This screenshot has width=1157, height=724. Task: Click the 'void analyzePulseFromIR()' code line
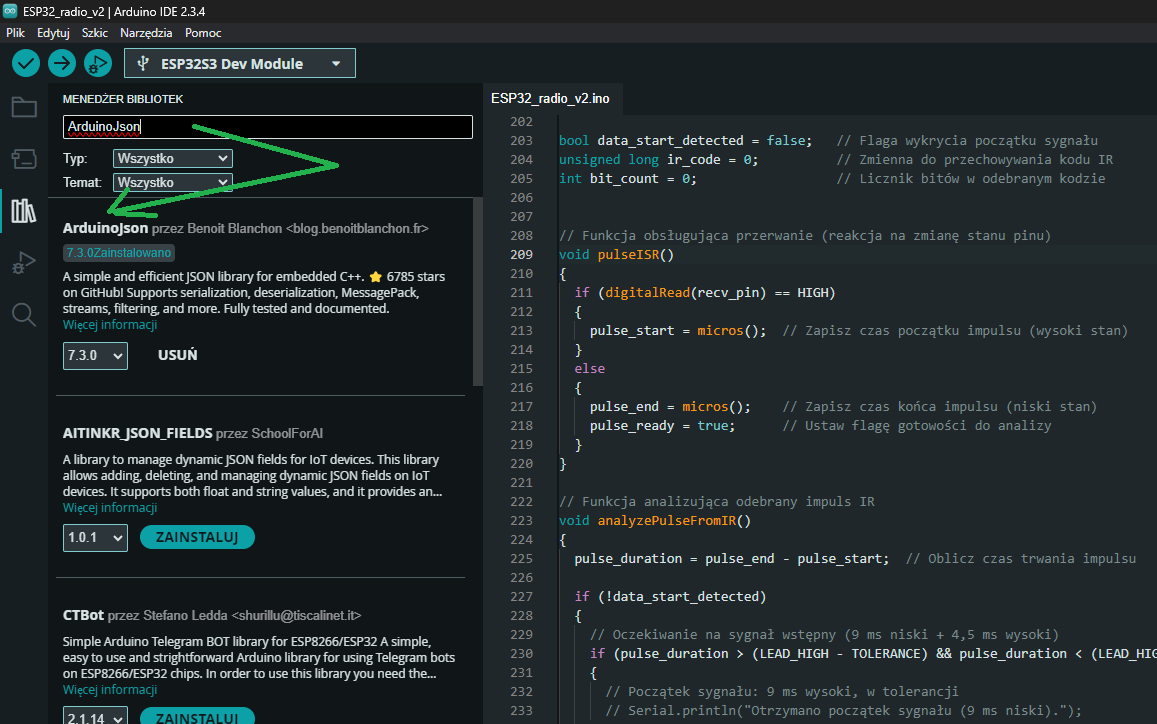(655, 520)
